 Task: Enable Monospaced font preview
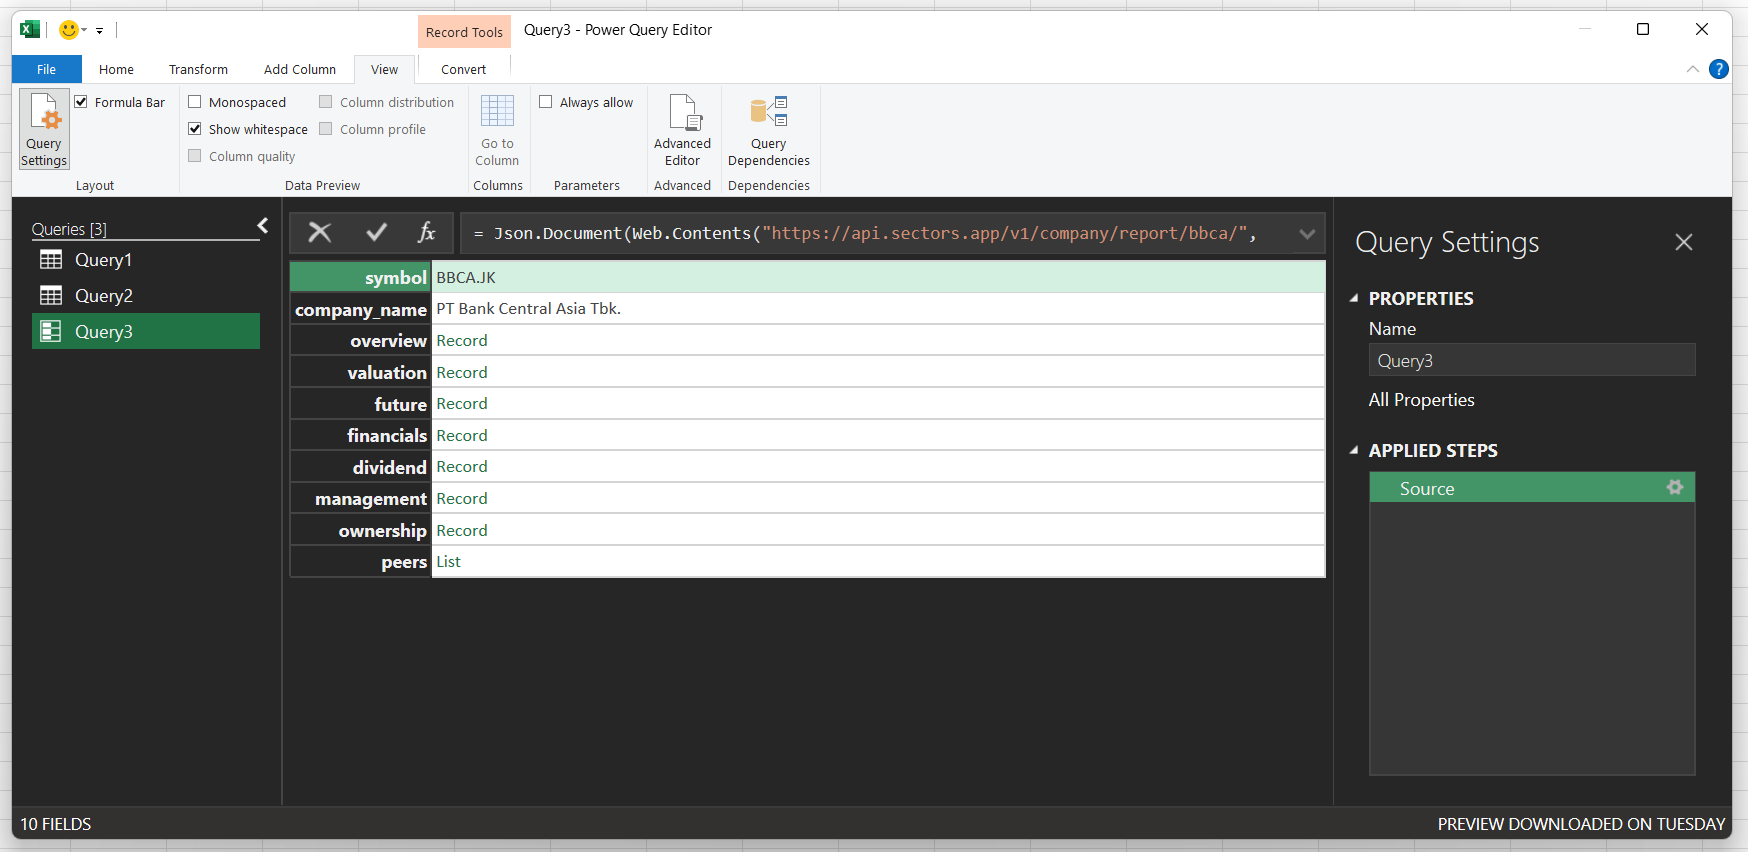(195, 102)
